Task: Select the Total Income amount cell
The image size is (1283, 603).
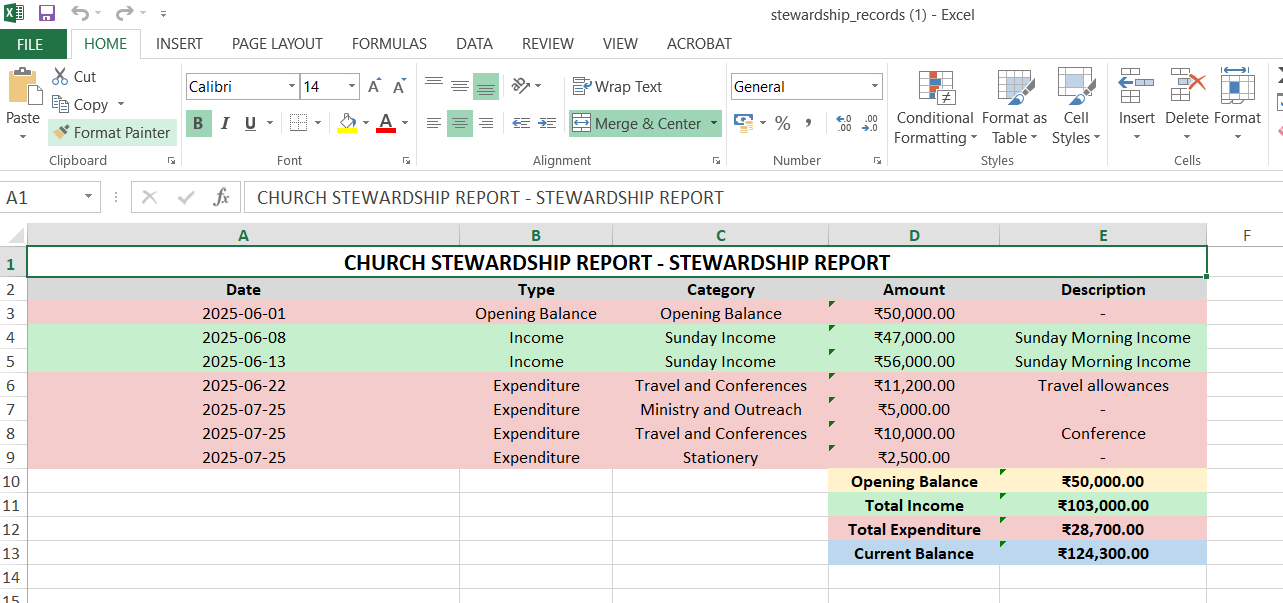Action: [1103, 505]
